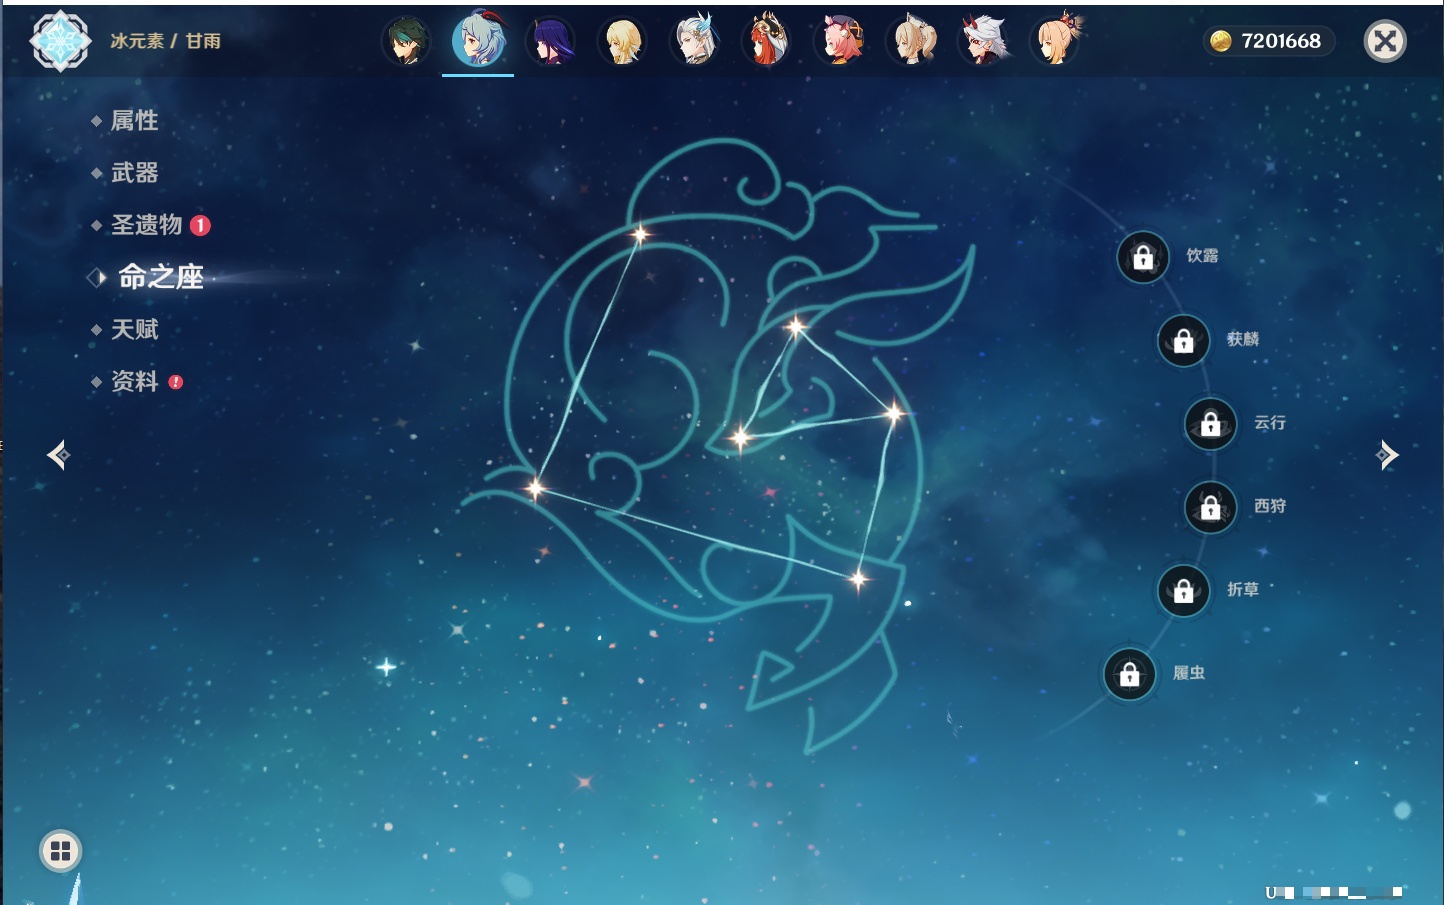Select the 履虫 constellation lock icon
The image size is (1444, 905).
click(x=1129, y=675)
